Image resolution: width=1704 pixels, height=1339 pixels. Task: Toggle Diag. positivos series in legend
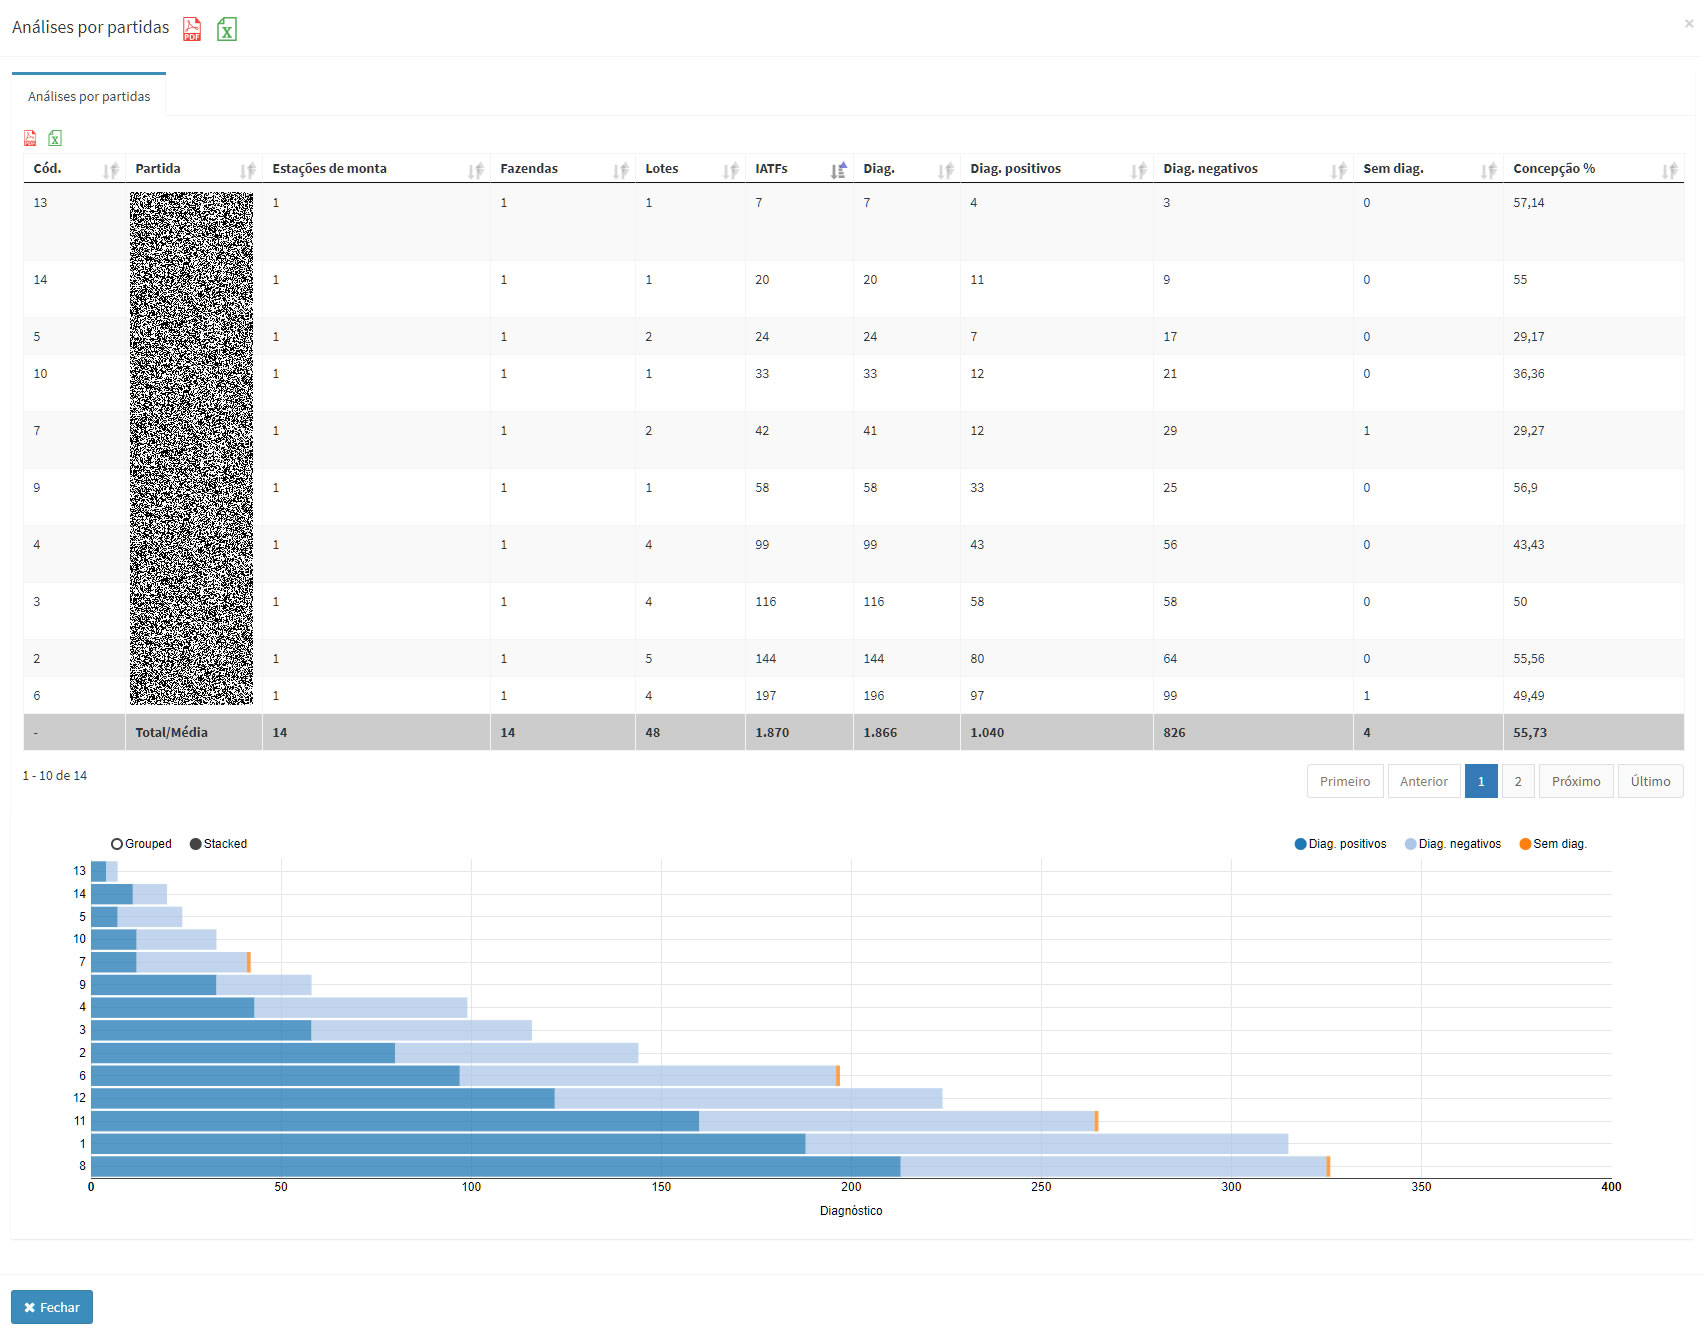click(x=1340, y=844)
